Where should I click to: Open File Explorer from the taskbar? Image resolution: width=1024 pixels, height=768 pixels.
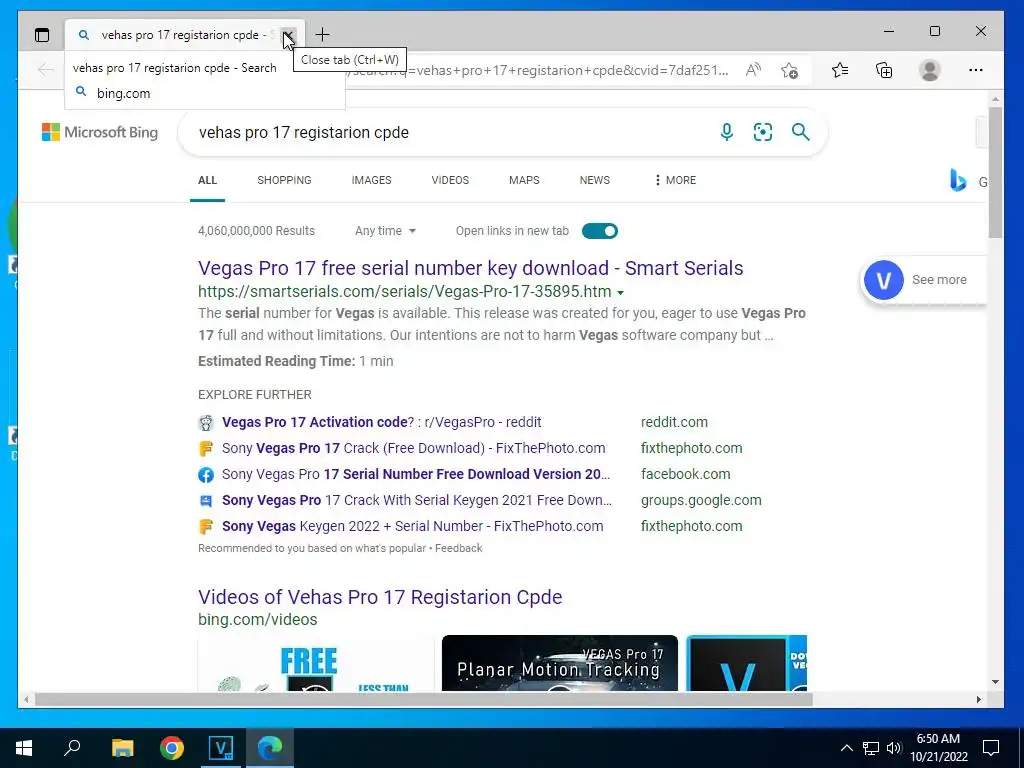coord(122,748)
